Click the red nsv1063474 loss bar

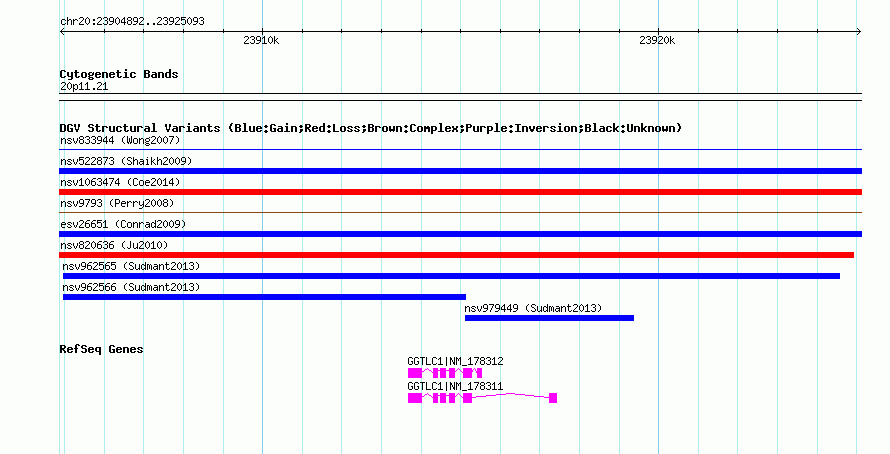click(460, 192)
